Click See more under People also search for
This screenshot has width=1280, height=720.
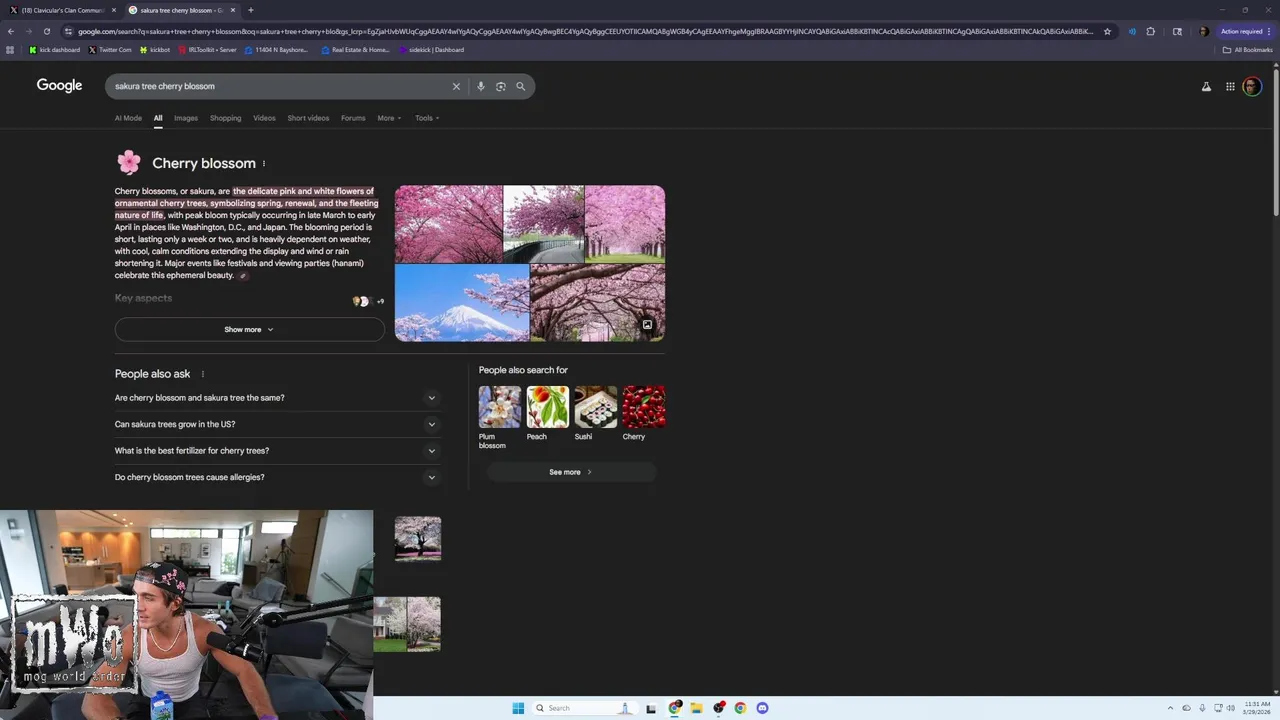pos(570,472)
